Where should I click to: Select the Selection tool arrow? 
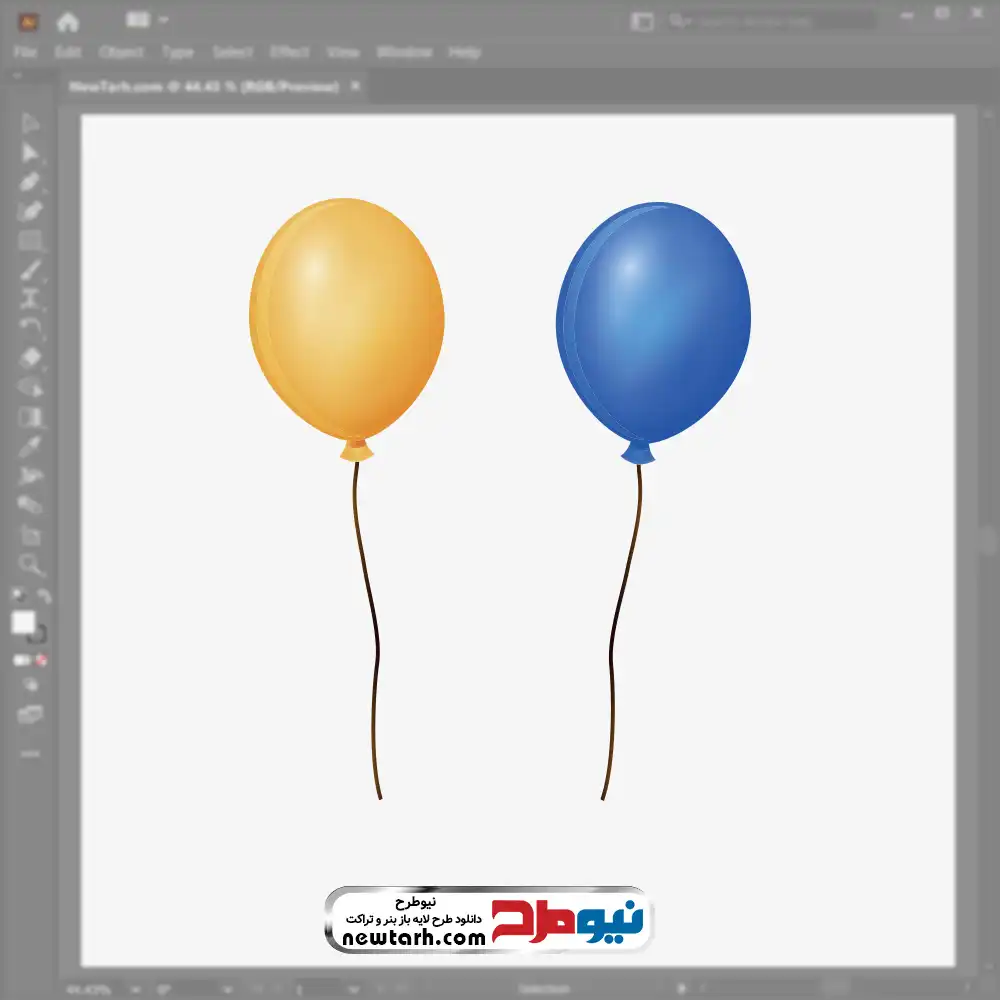coord(30,124)
